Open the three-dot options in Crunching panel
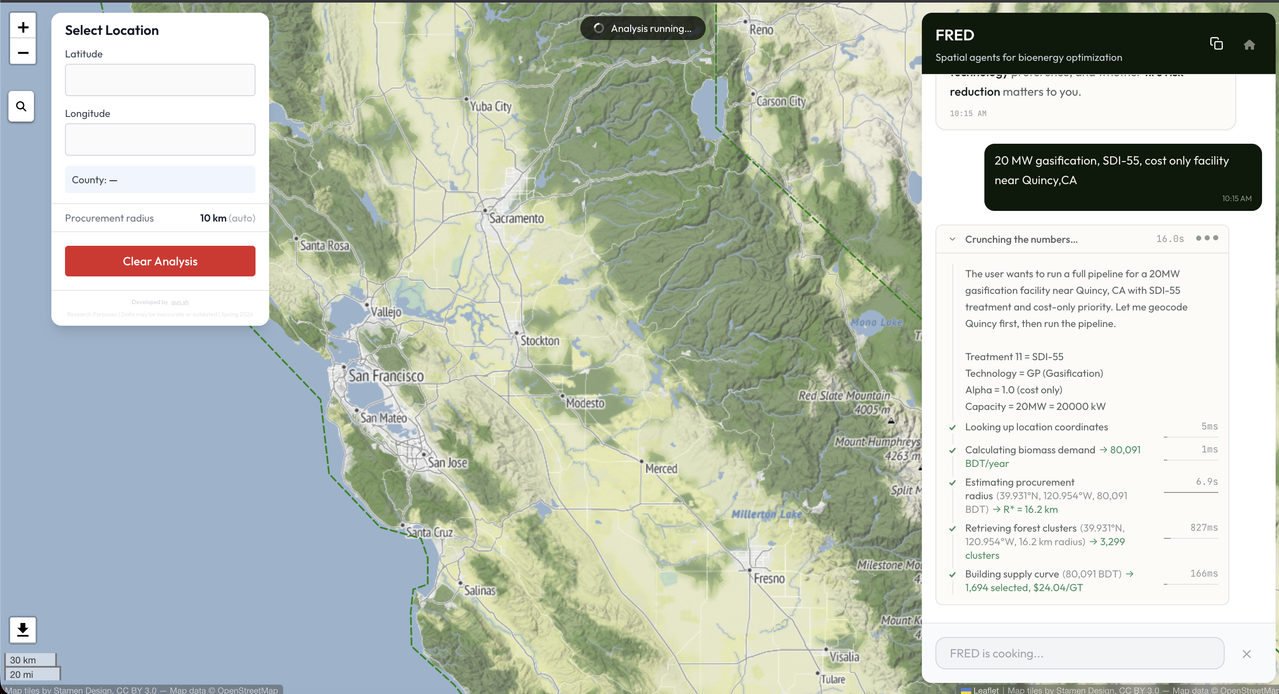 pyautogui.click(x=1207, y=239)
